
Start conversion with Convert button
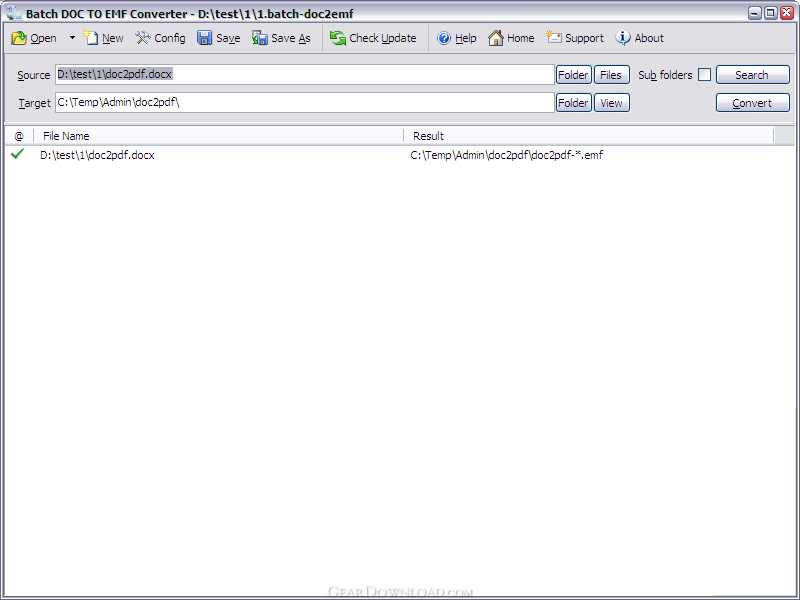click(753, 103)
